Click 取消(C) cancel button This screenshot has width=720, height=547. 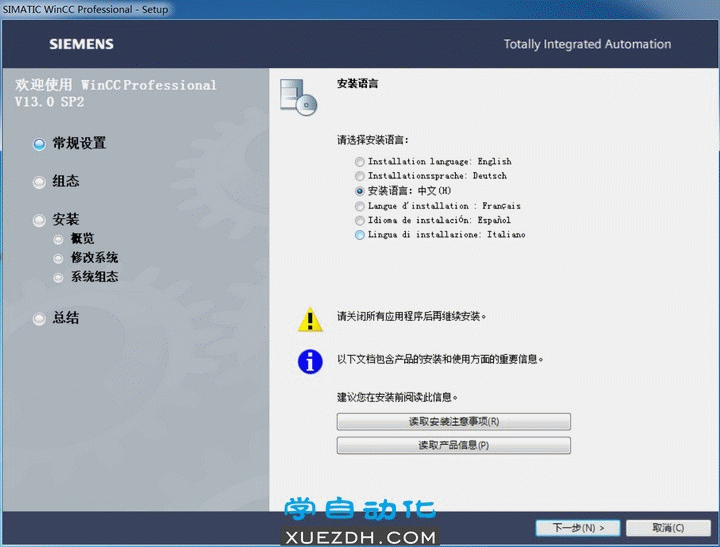pos(668,528)
